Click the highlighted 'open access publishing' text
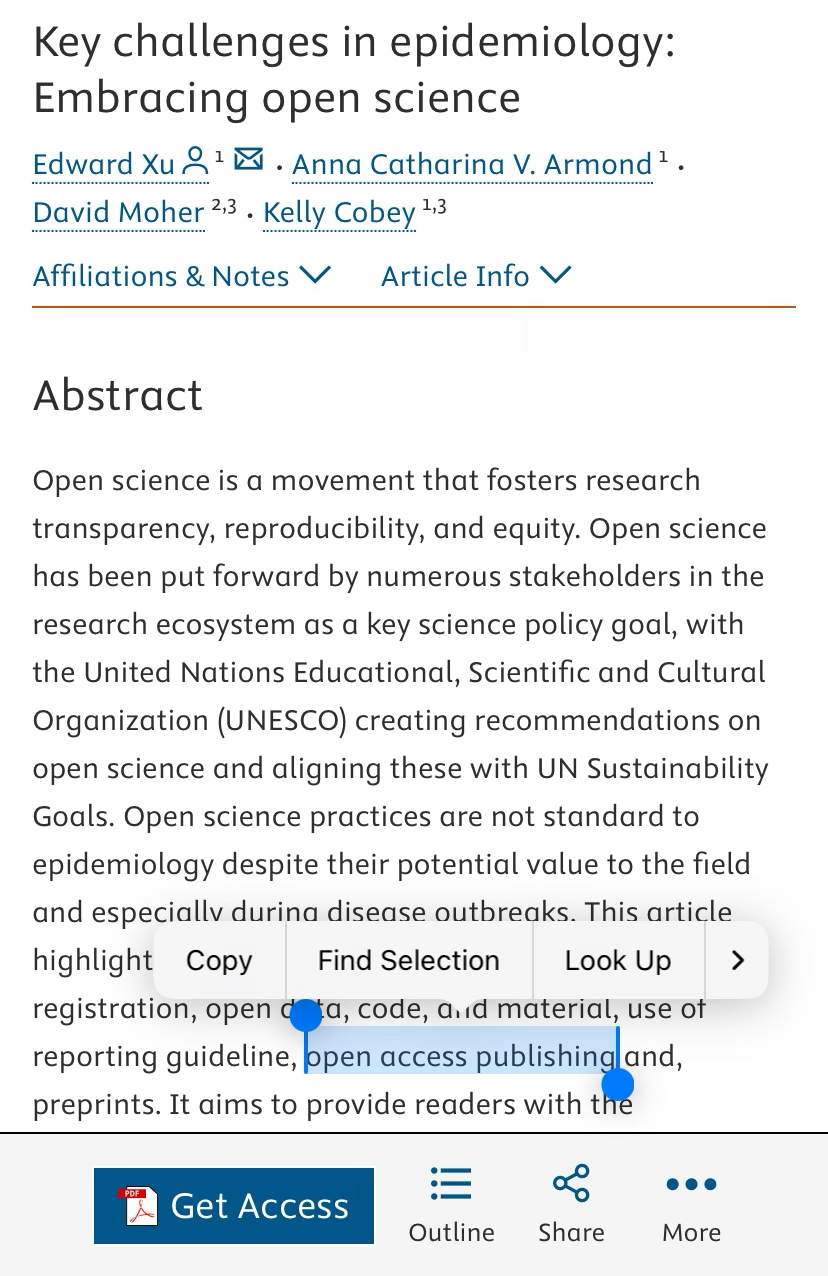 pyautogui.click(x=460, y=1056)
